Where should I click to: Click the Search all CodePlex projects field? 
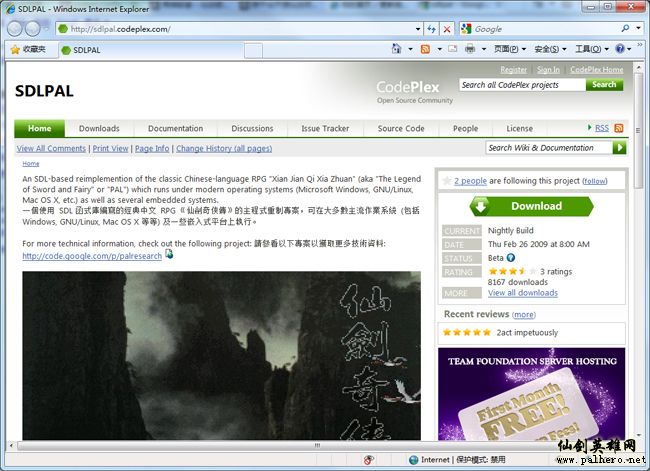[x=521, y=85]
